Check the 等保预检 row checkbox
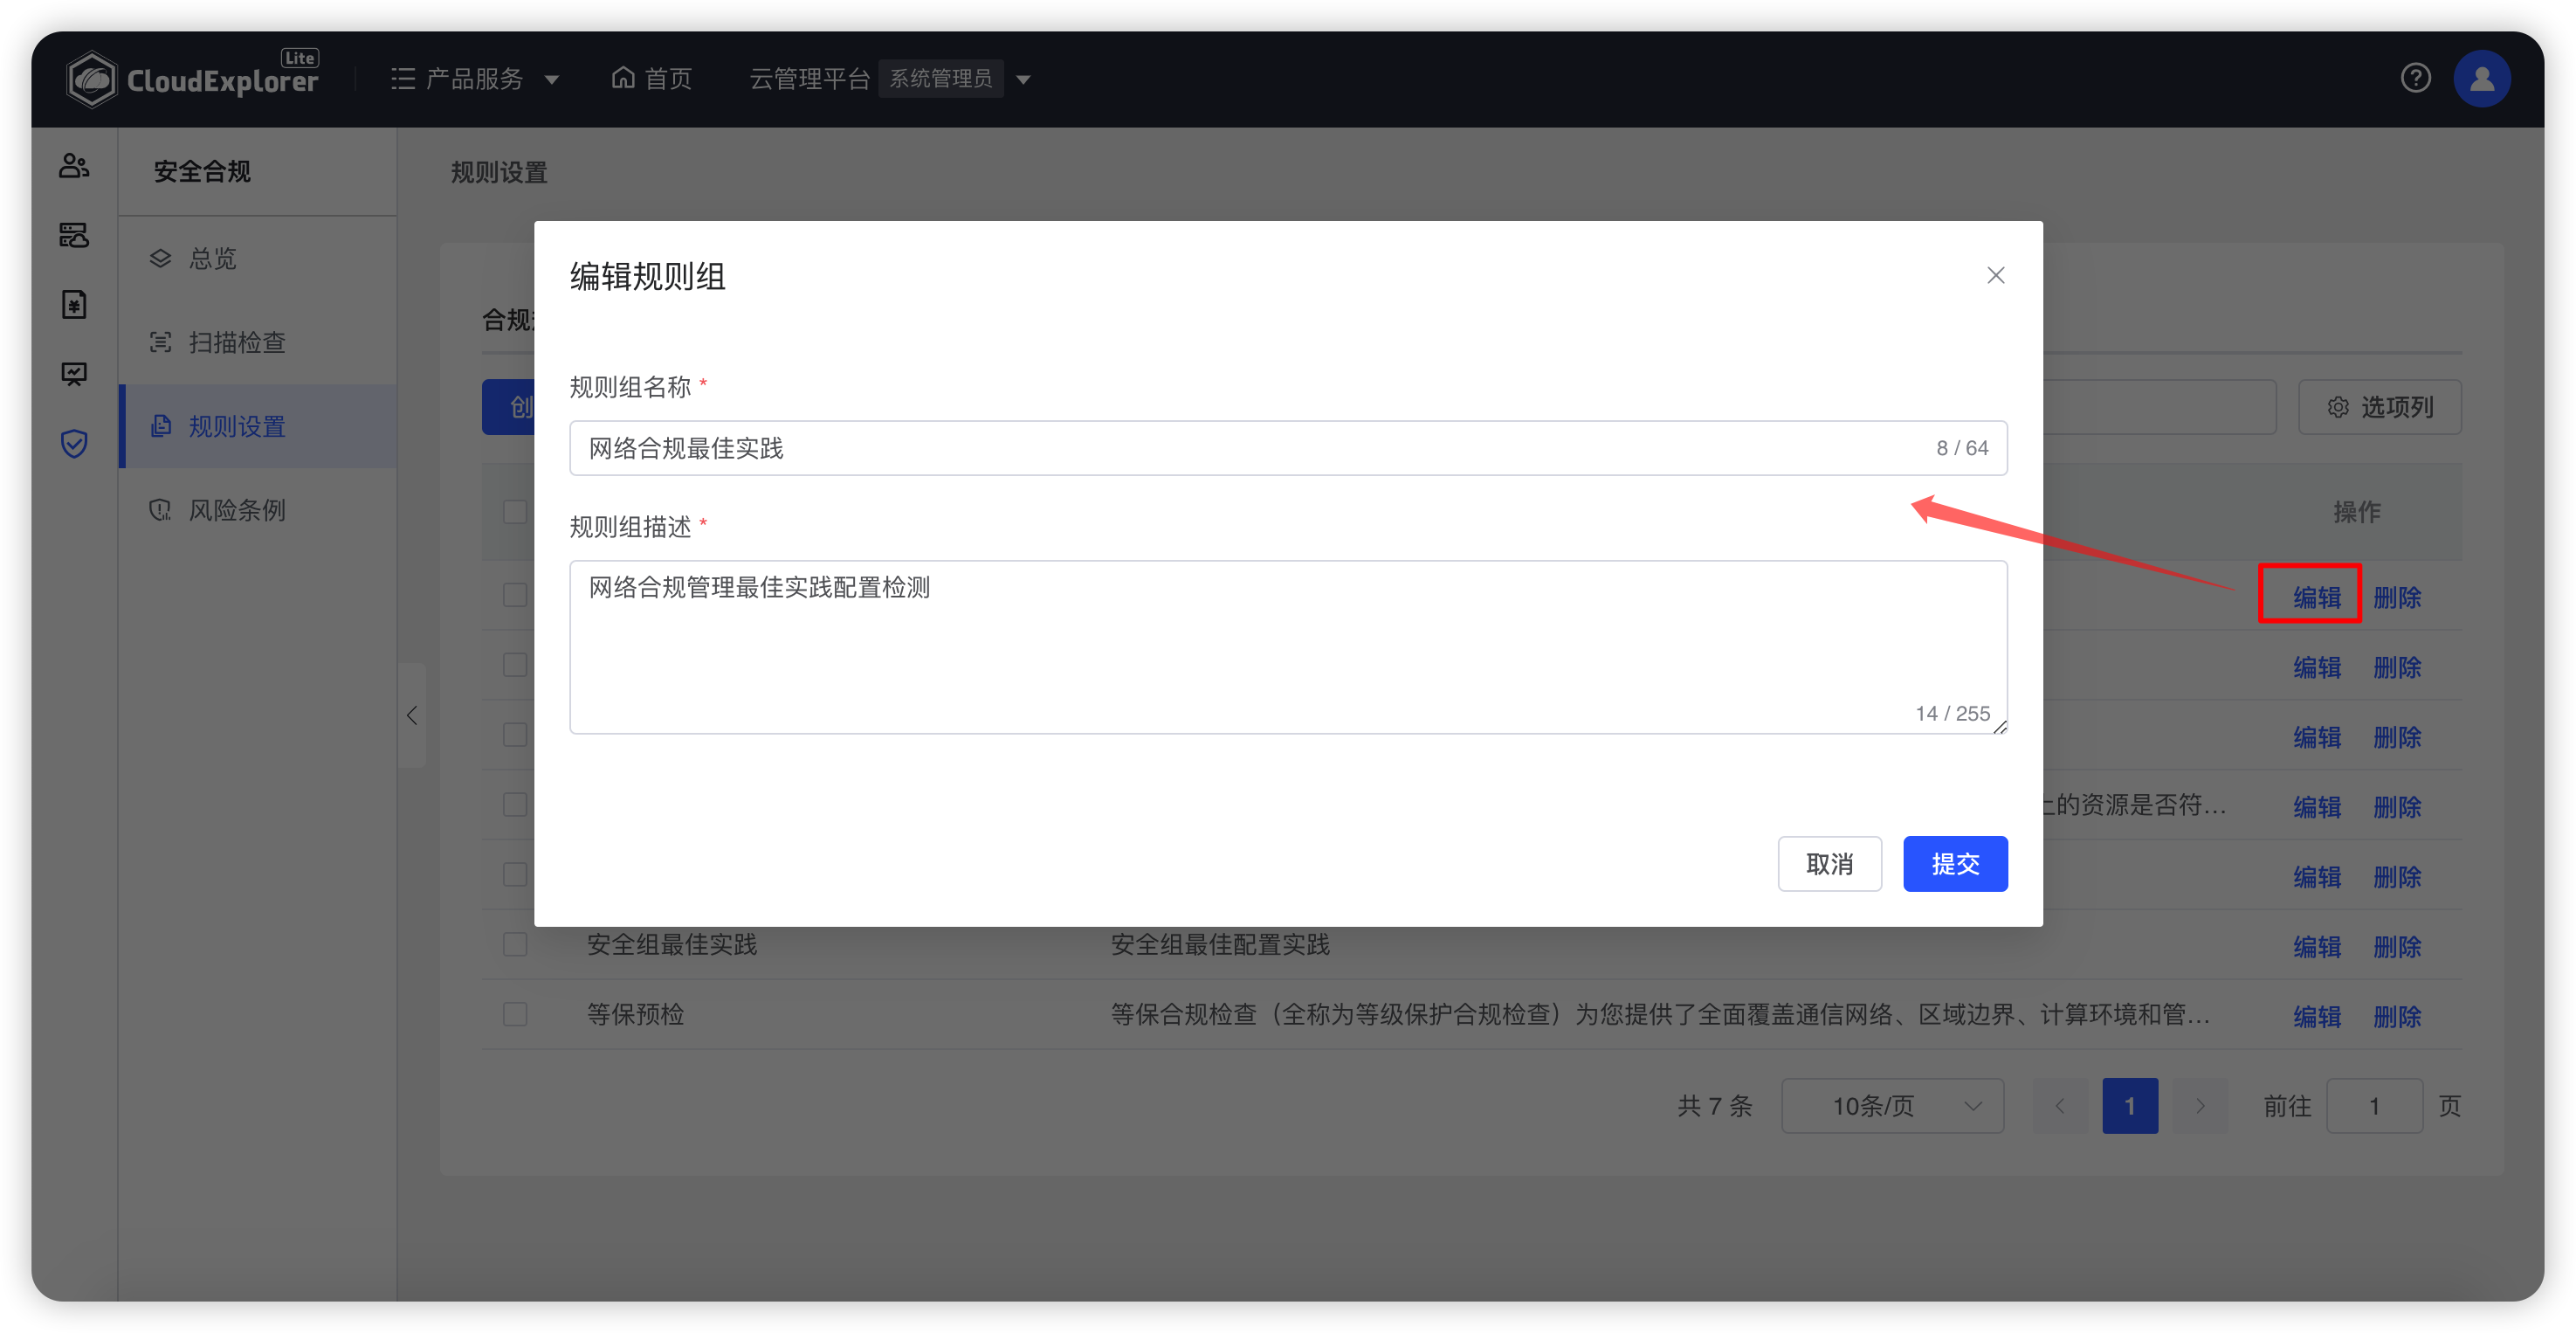 pos(515,1014)
